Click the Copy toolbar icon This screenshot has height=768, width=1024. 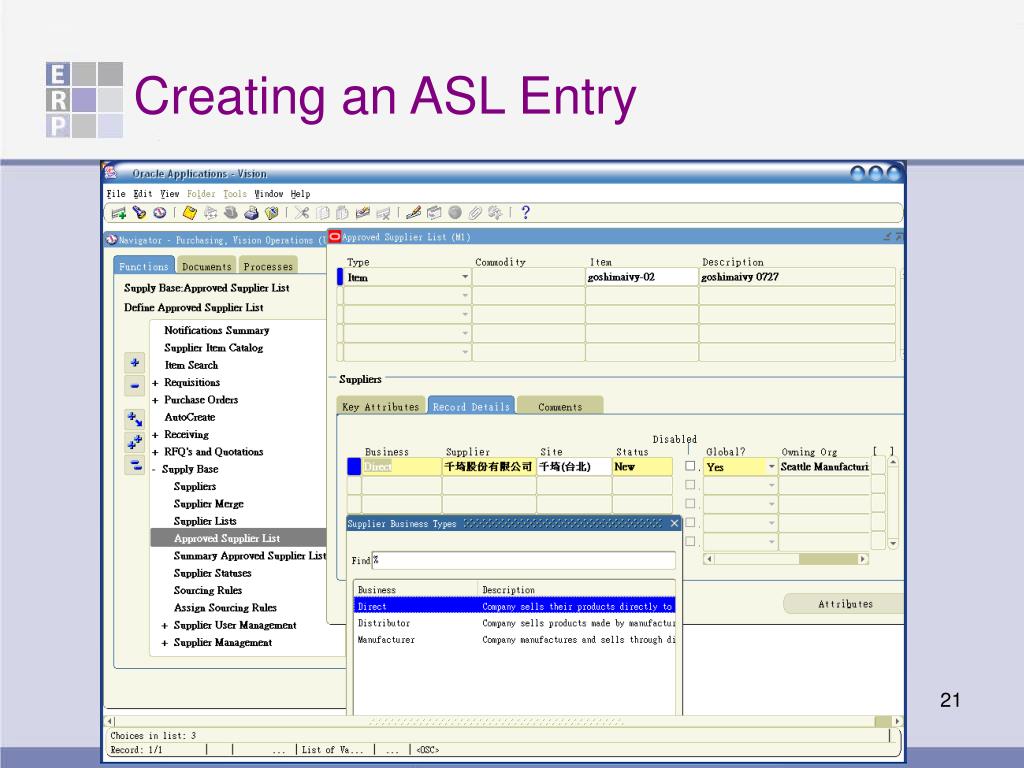pyautogui.click(x=323, y=213)
